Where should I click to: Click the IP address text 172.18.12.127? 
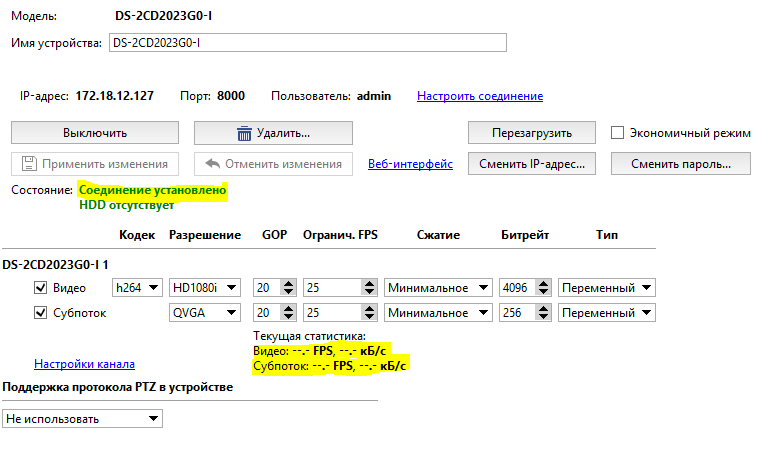coord(114,96)
